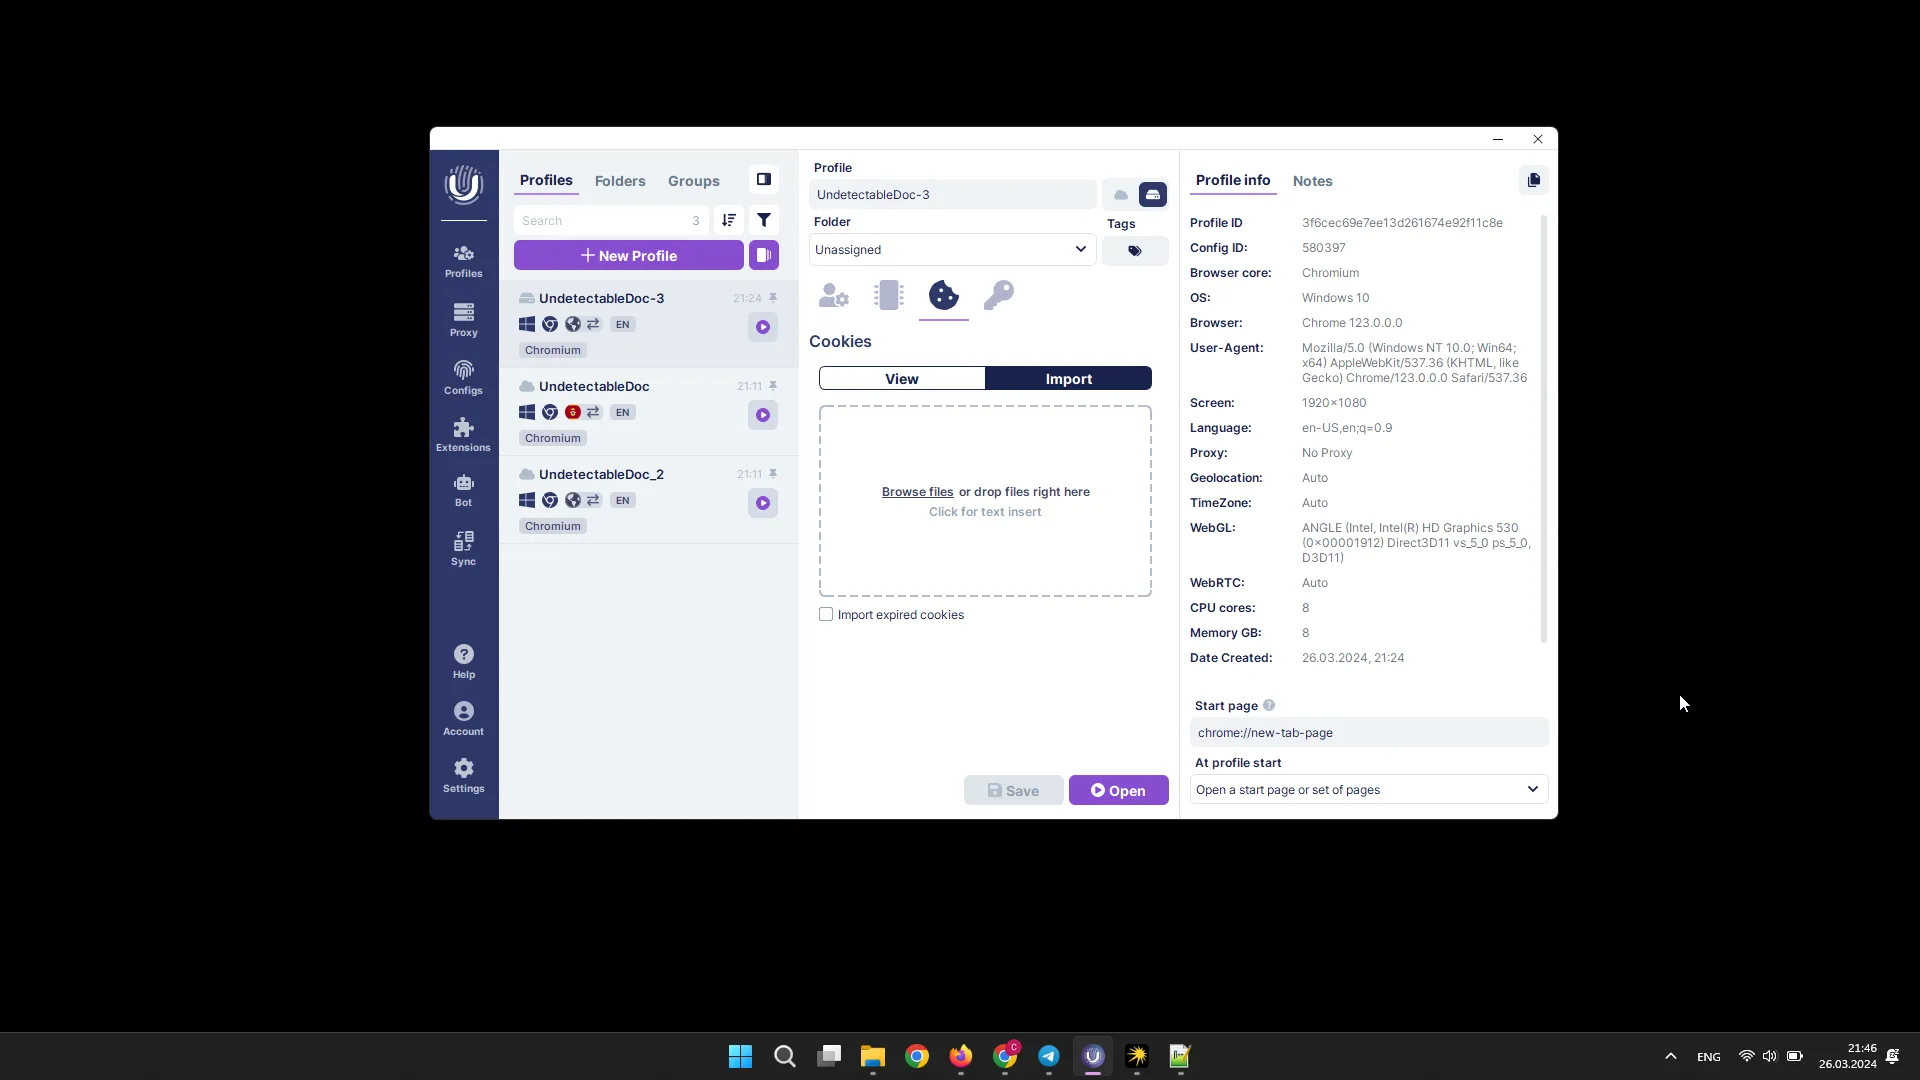
Task: Click the Browse files link
Action: (x=917, y=491)
